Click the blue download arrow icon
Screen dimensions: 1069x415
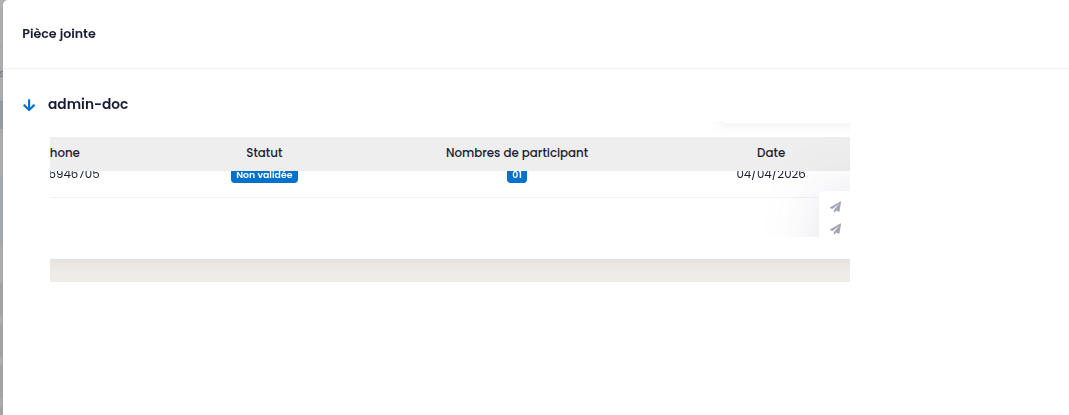(x=29, y=105)
